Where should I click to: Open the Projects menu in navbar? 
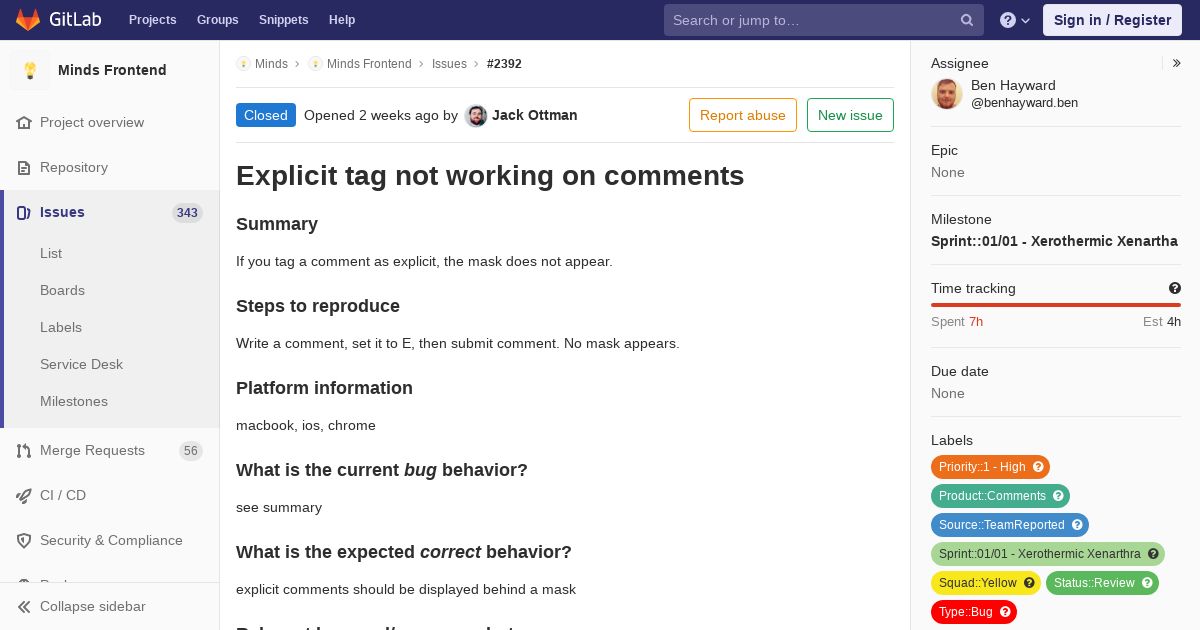[x=152, y=20]
